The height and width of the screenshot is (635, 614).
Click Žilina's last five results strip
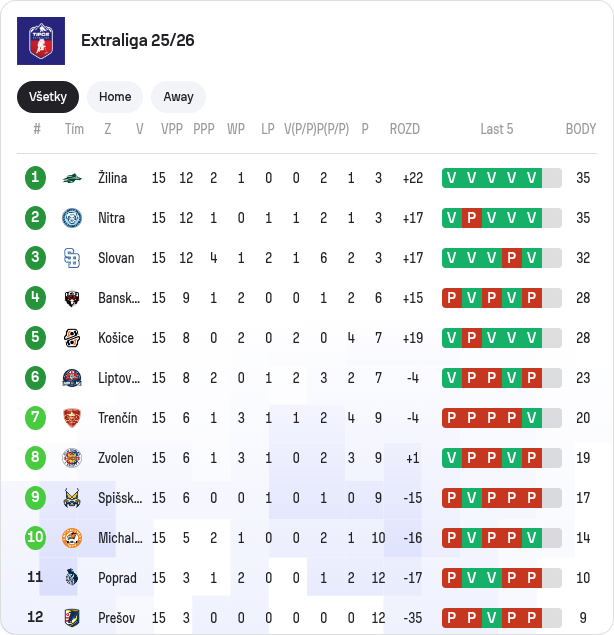click(x=501, y=178)
